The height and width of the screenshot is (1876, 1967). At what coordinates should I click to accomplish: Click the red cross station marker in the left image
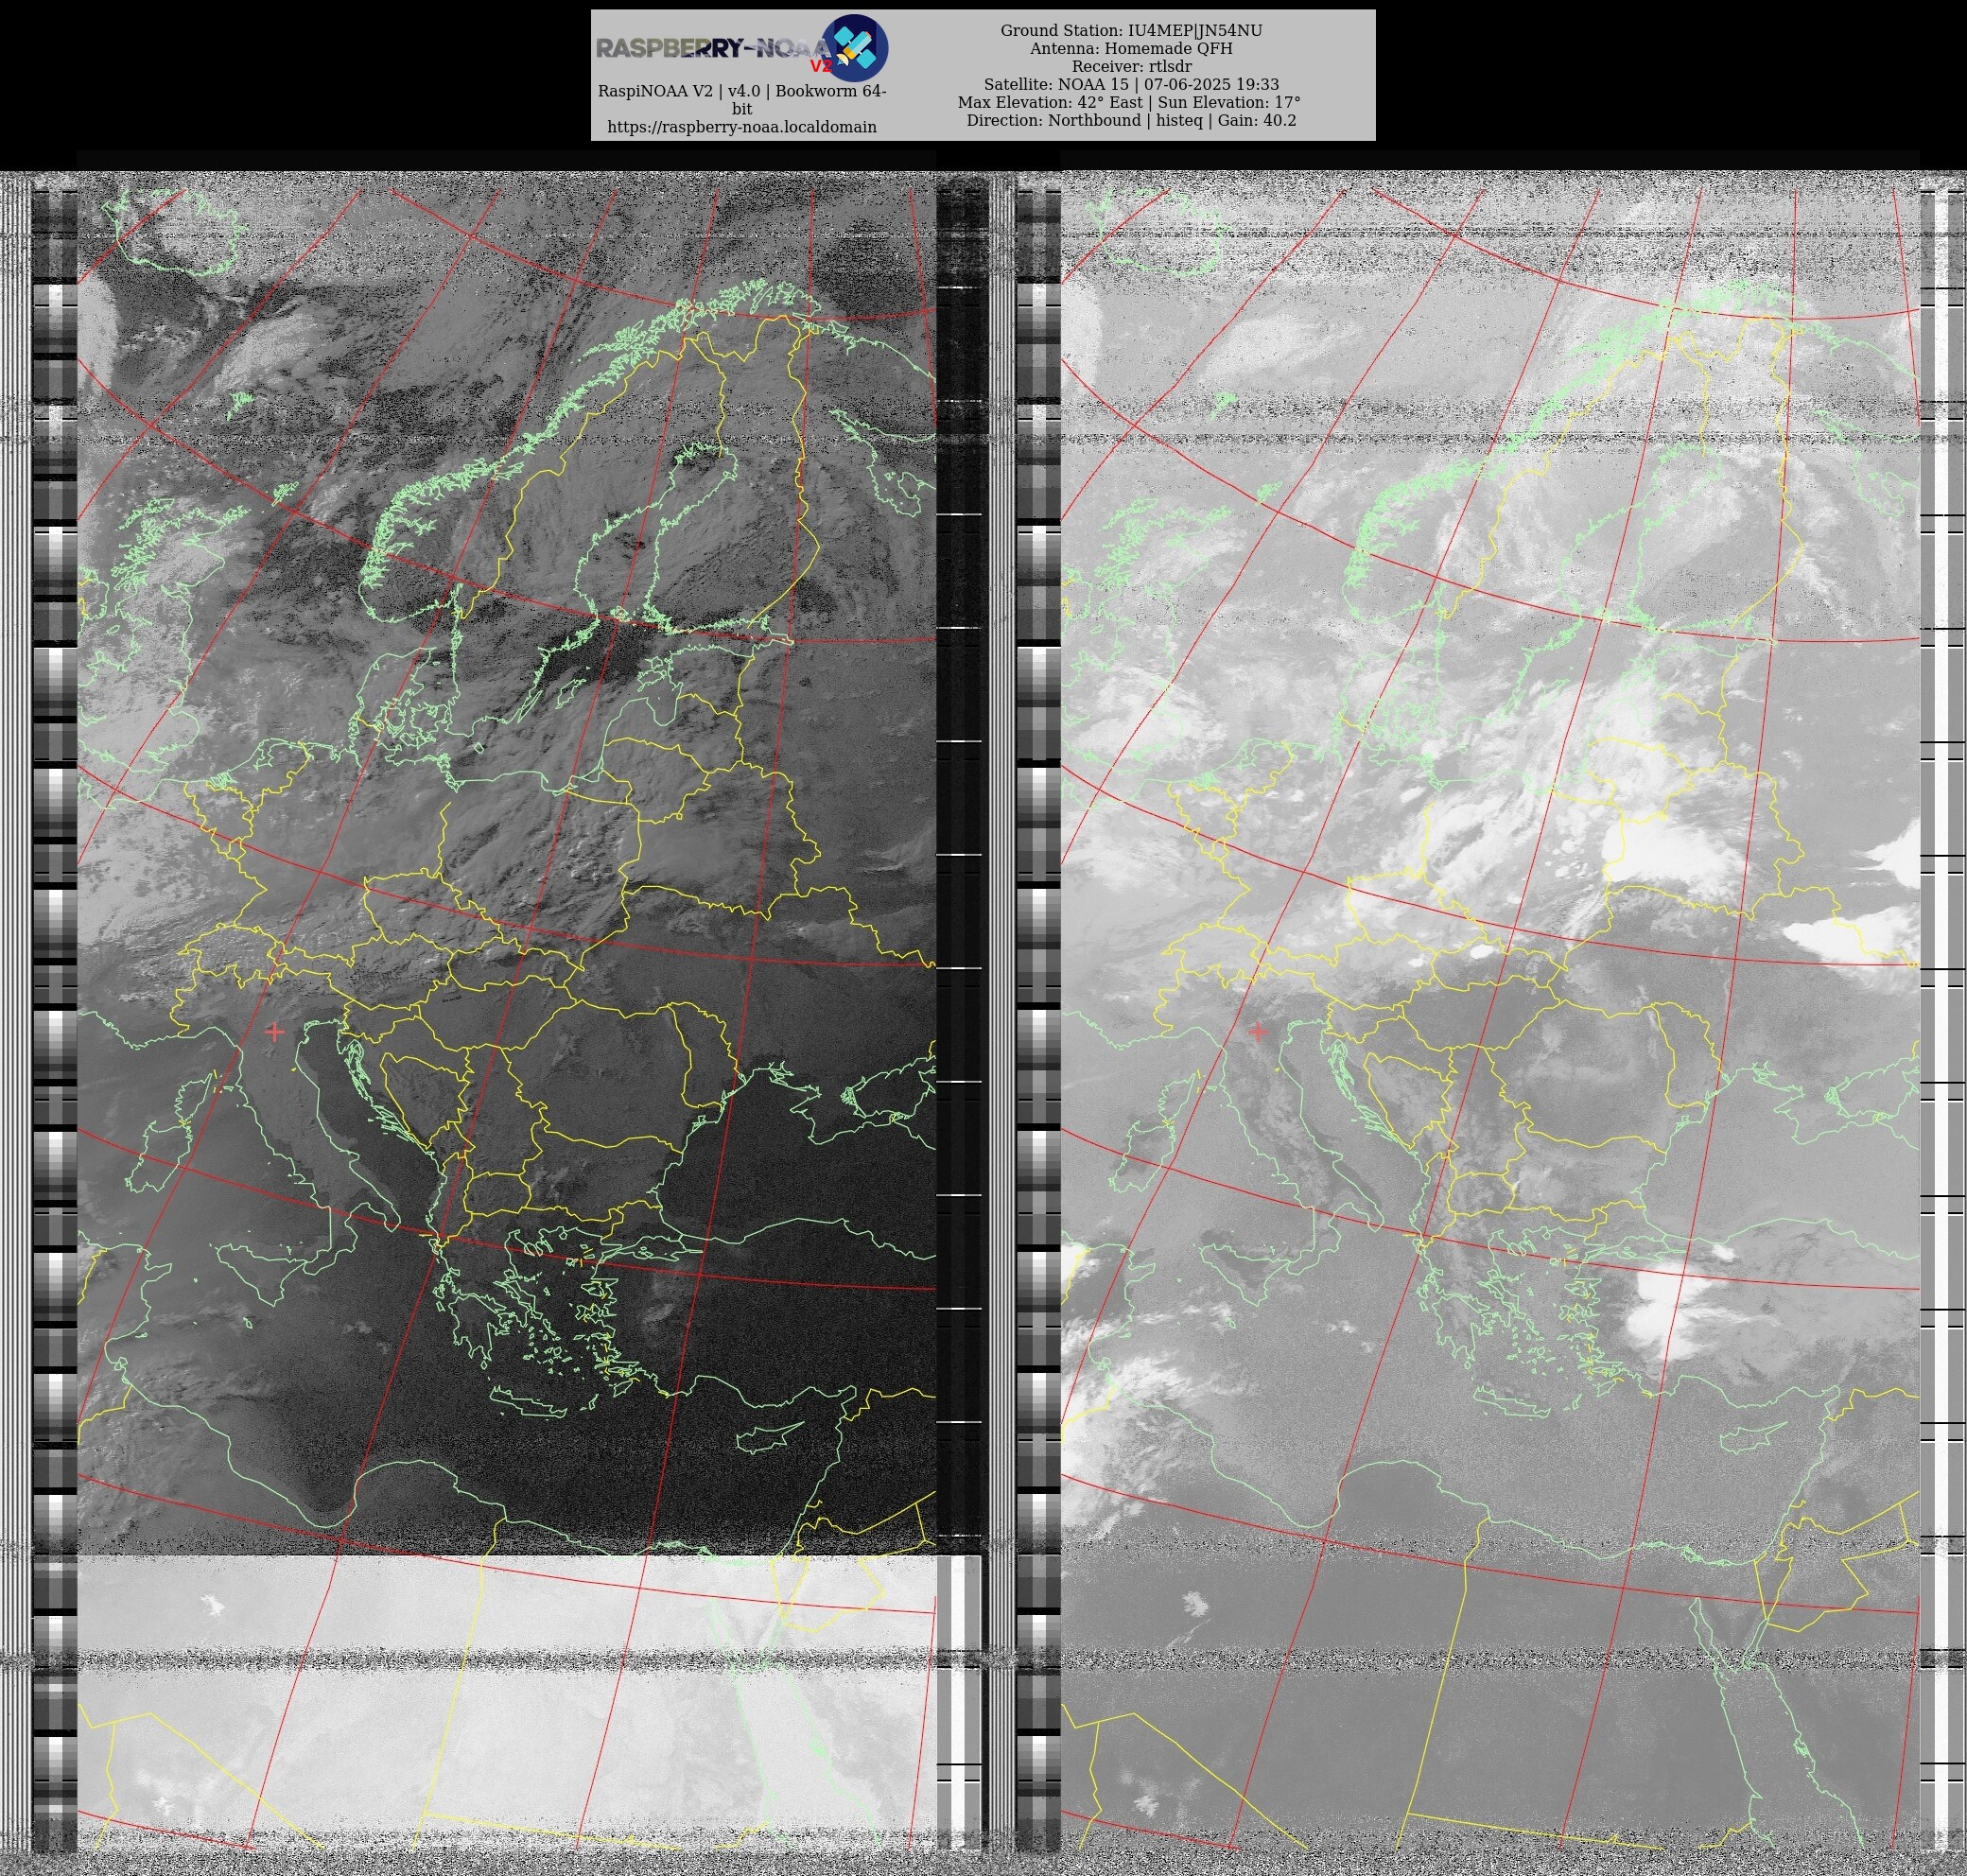click(x=275, y=1031)
